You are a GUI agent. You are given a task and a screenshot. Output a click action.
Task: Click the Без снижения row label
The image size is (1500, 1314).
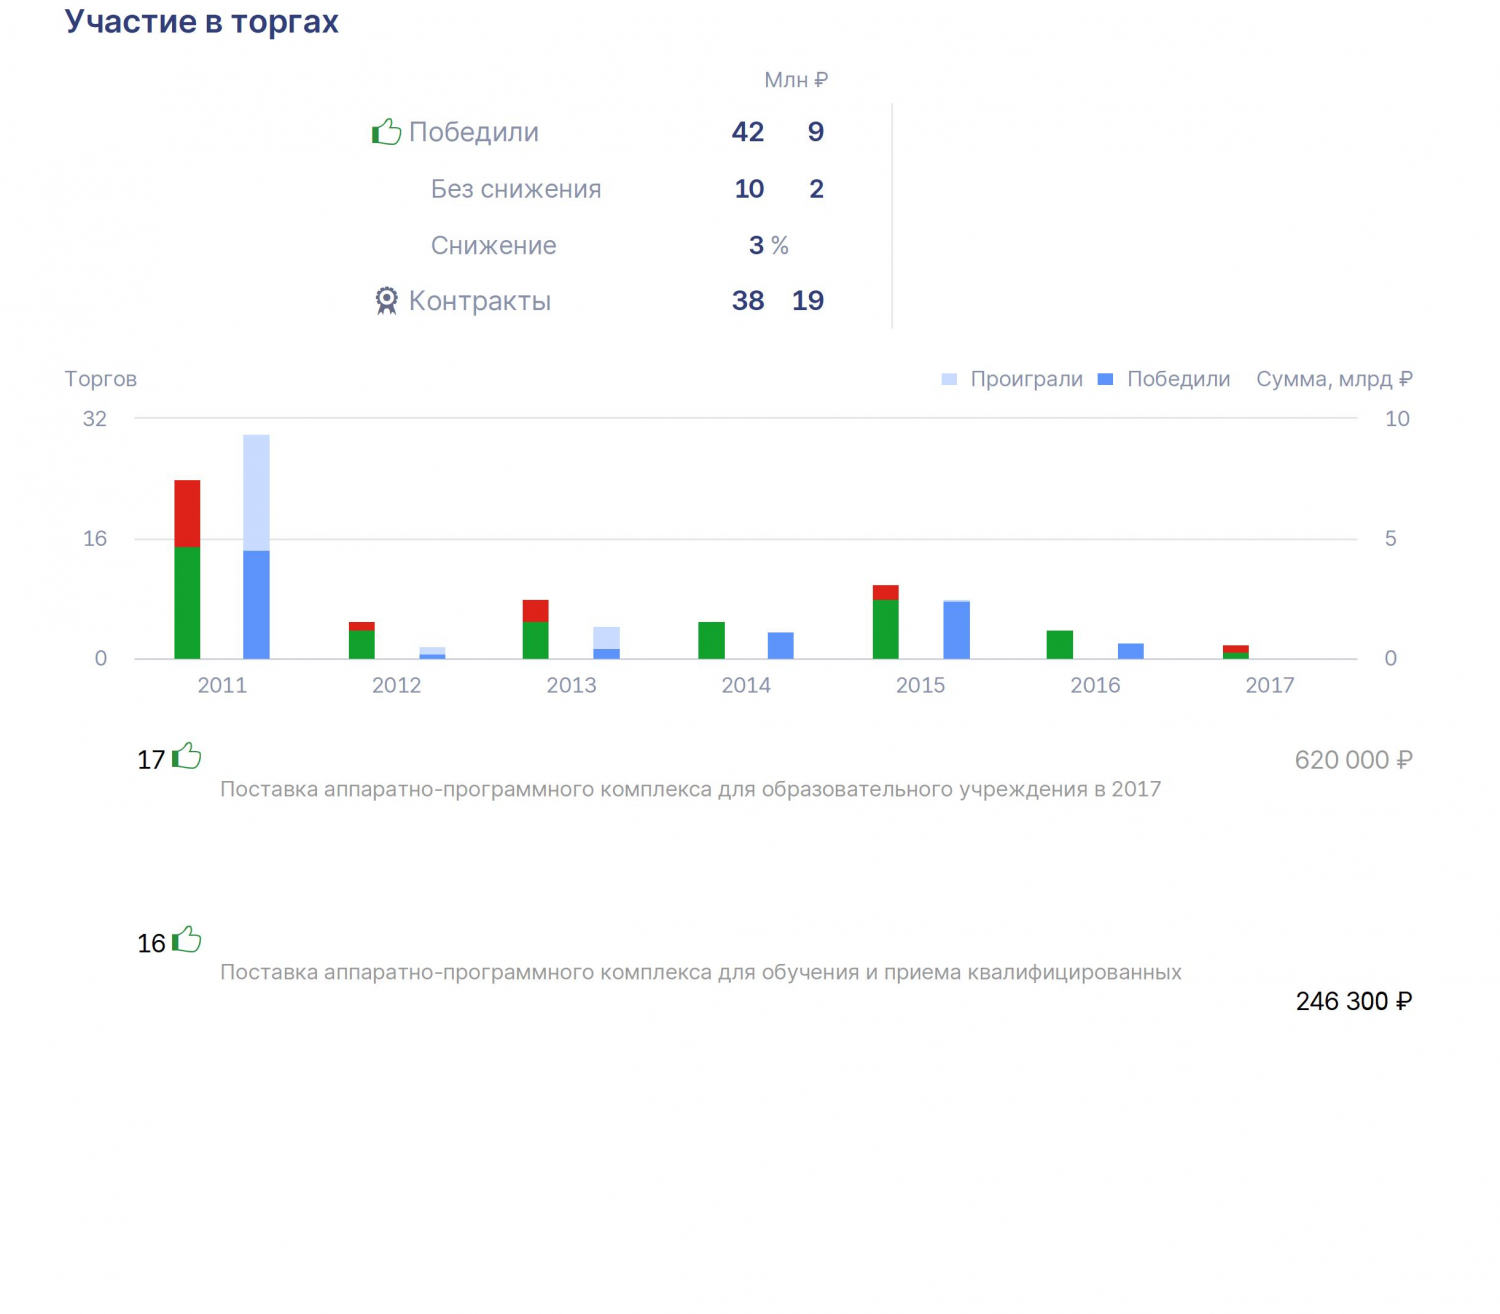516,189
